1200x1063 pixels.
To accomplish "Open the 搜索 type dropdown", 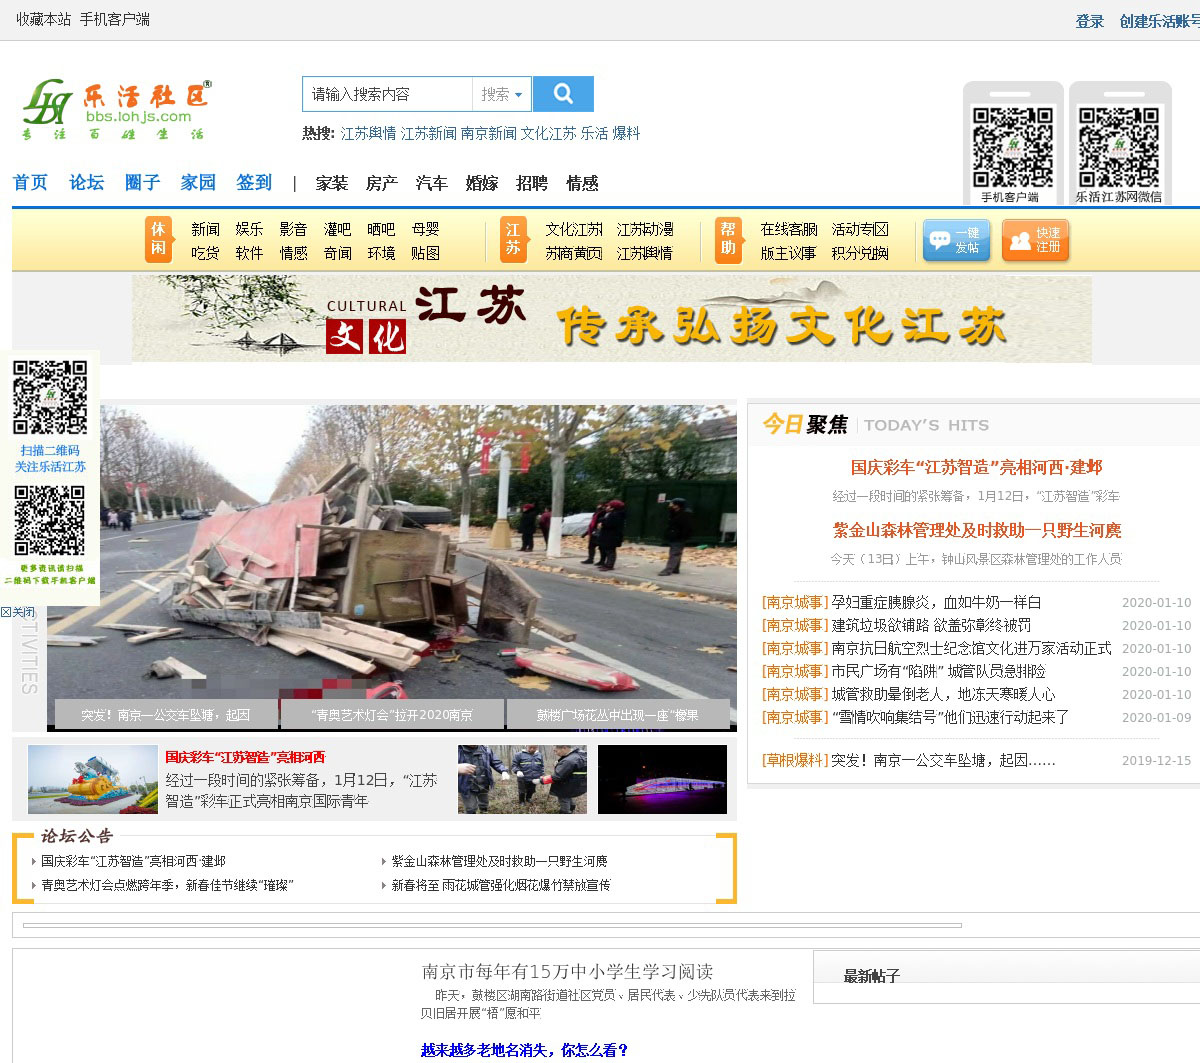I will [501, 94].
